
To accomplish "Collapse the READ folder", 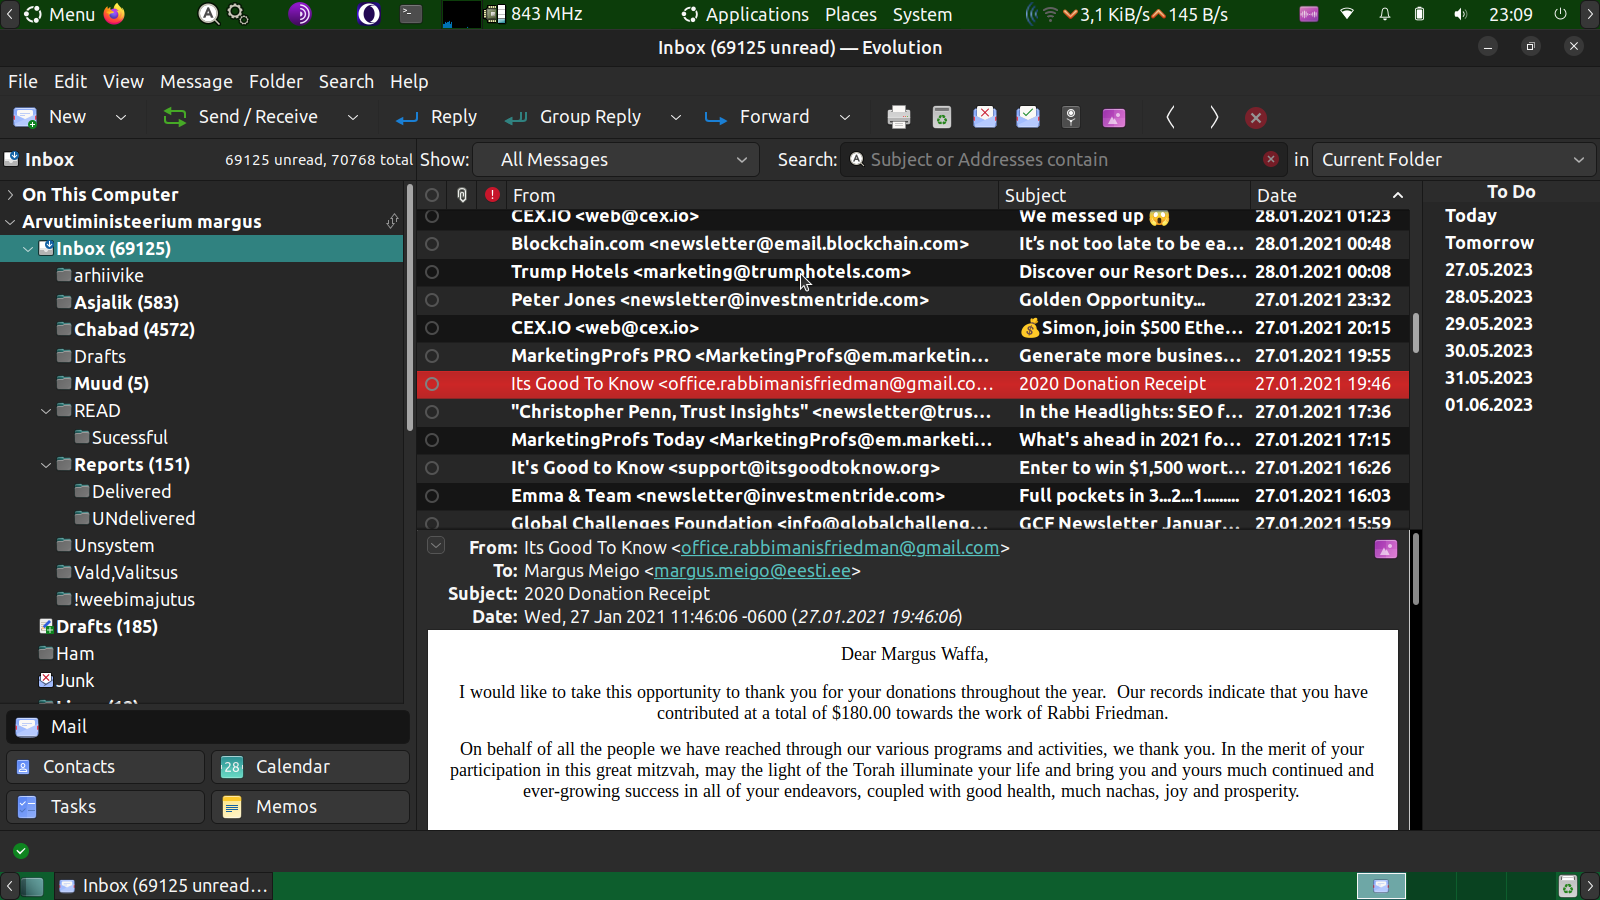I will click(46, 411).
